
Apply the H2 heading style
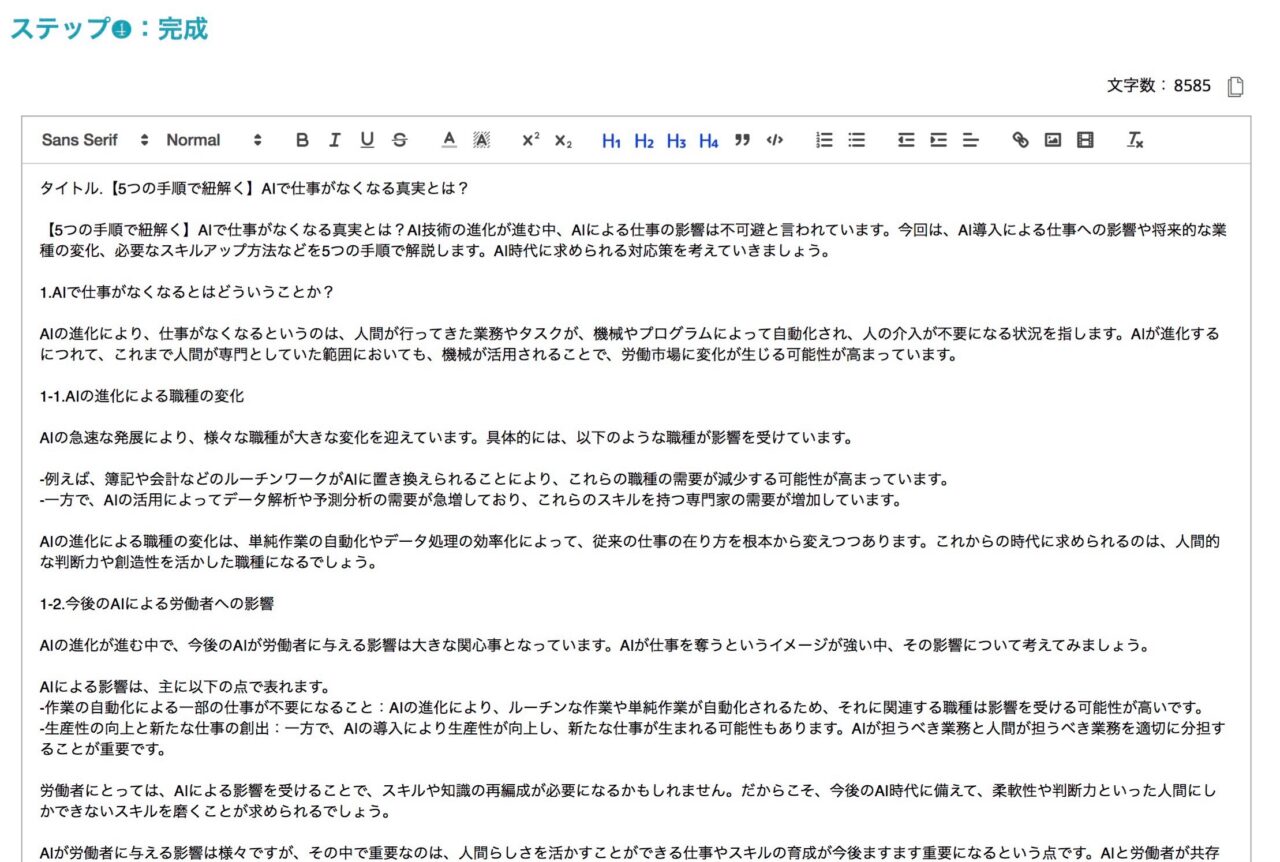[x=644, y=141]
